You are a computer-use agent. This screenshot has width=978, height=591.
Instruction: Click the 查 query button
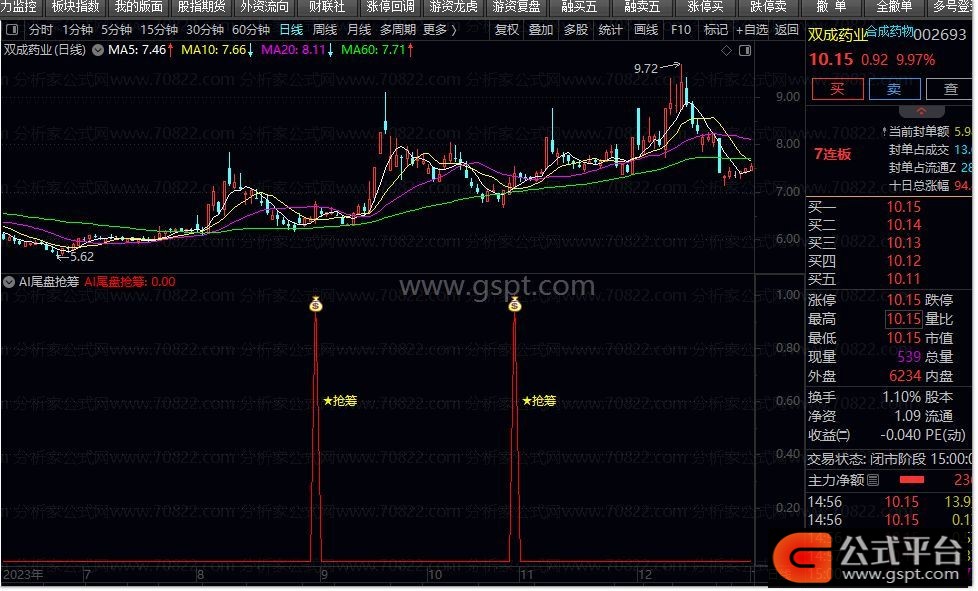click(950, 89)
